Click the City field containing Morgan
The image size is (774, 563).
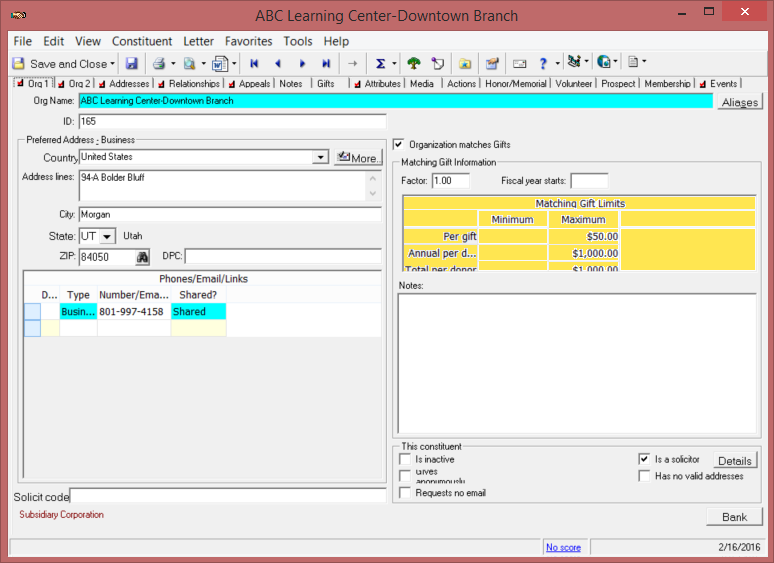(x=230, y=215)
